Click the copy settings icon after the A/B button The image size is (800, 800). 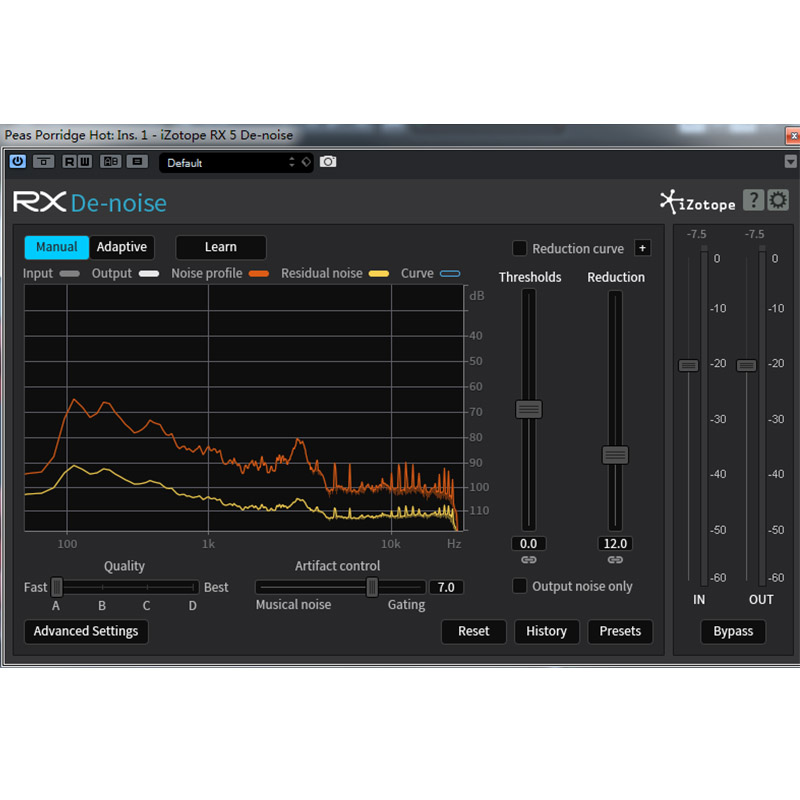pyautogui.click(x=137, y=162)
